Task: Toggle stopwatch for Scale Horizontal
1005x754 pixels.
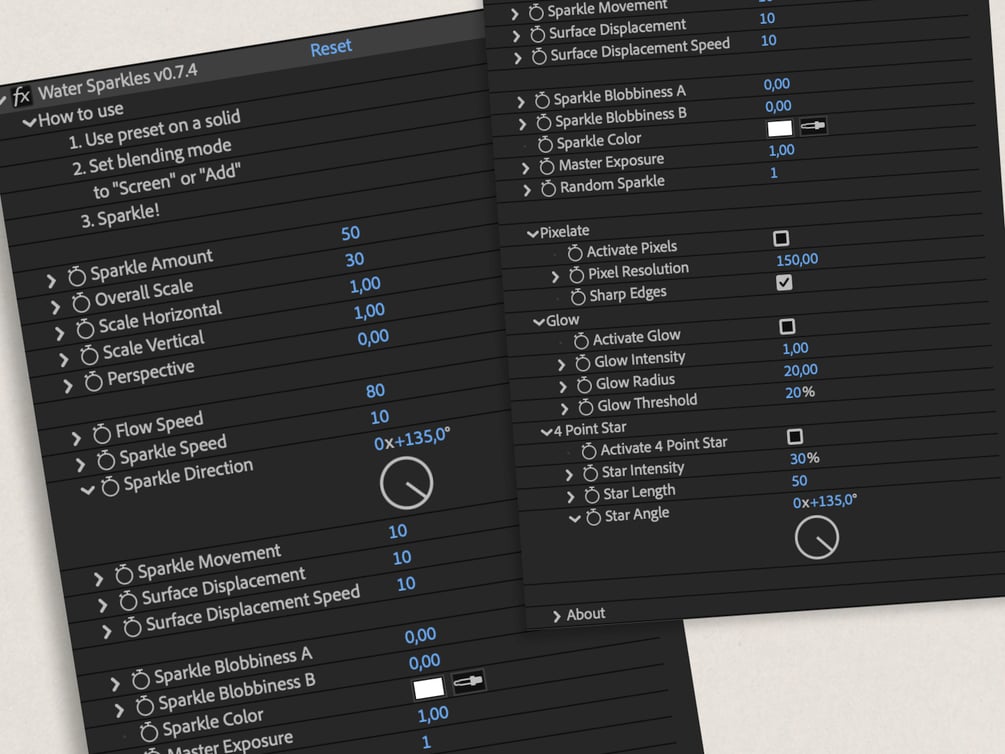Action: click(85, 329)
